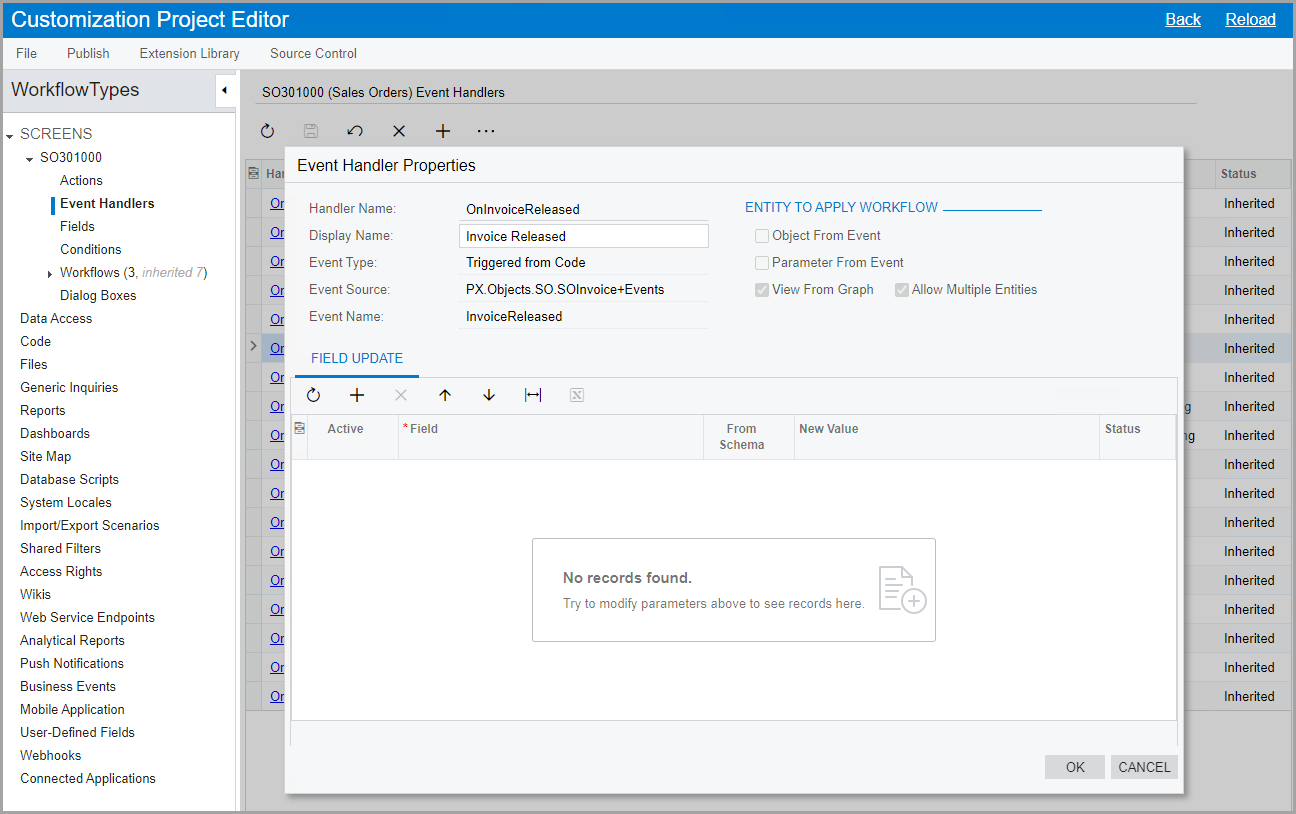Add a new field update row
Screen dimensions: 1296x814
pyautogui.click(x=357, y=395)
